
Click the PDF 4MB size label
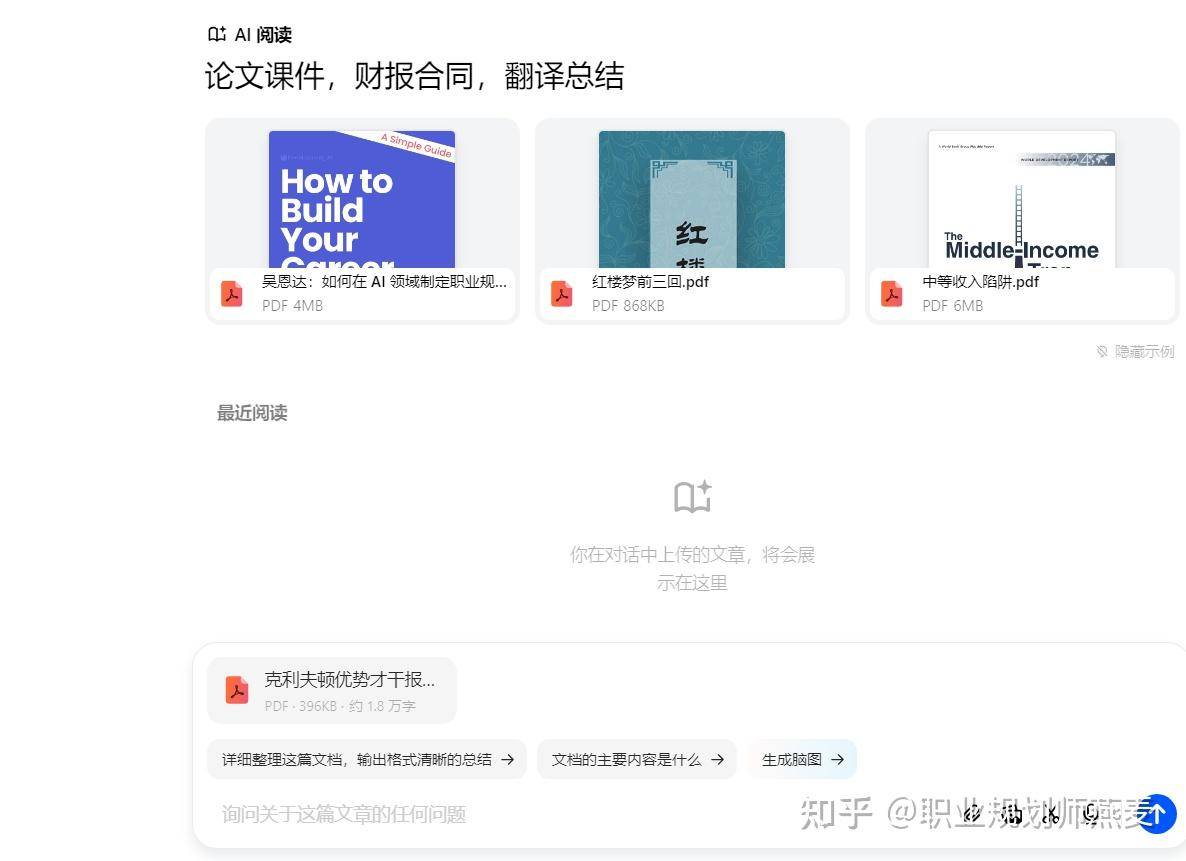coord(292,306)
